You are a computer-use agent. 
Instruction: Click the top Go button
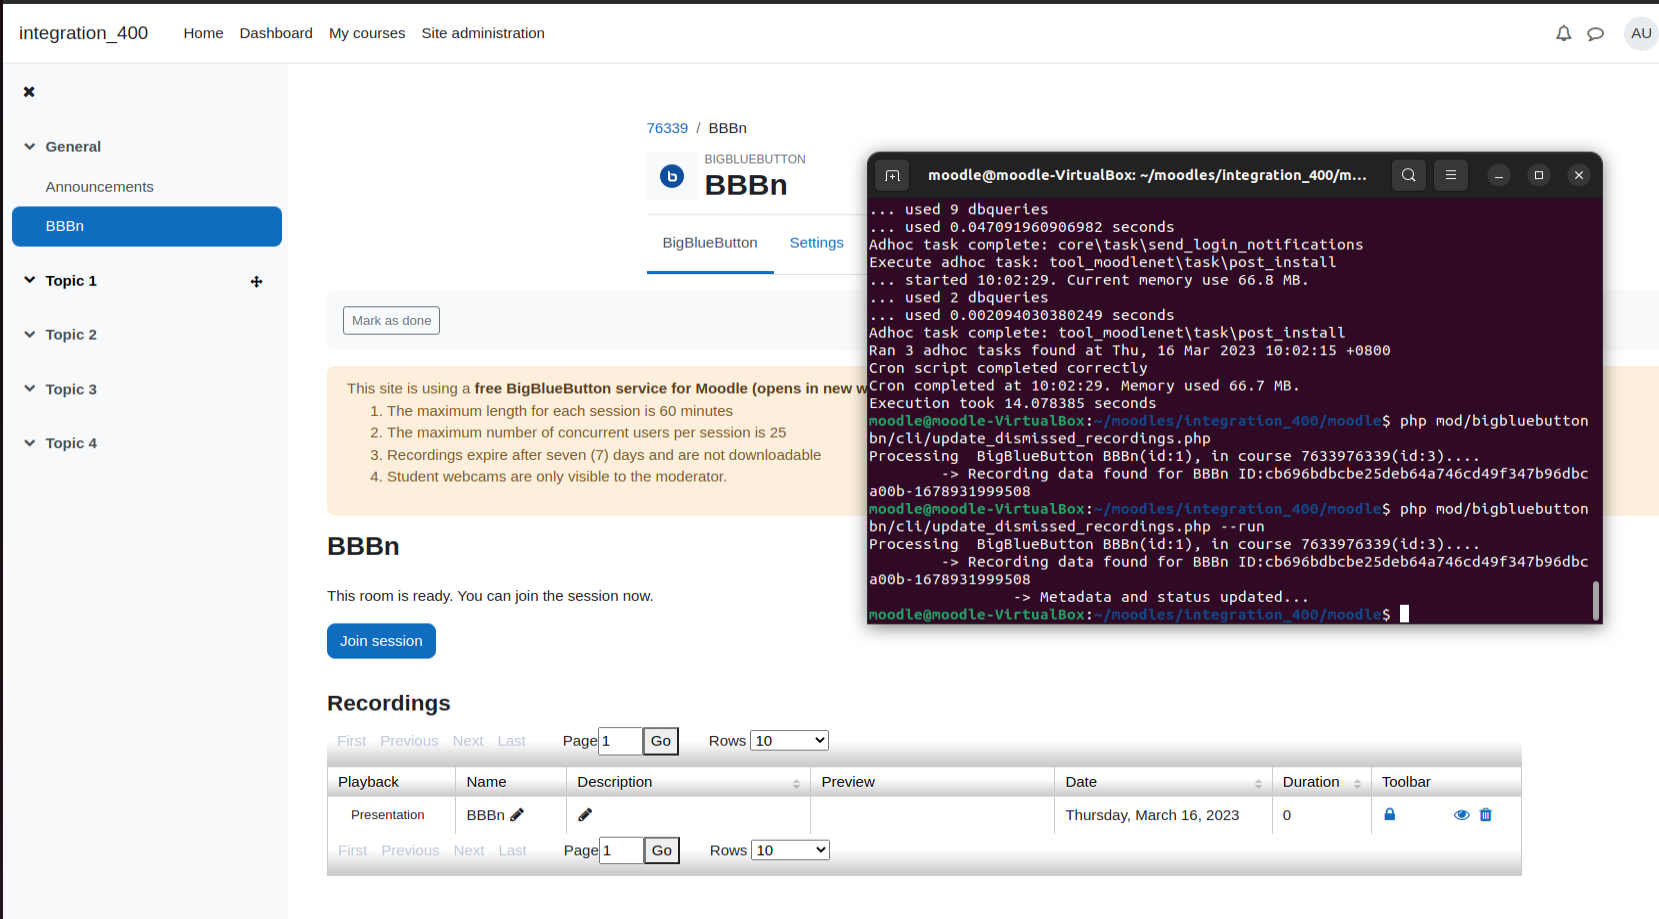[x=661, y=741]
